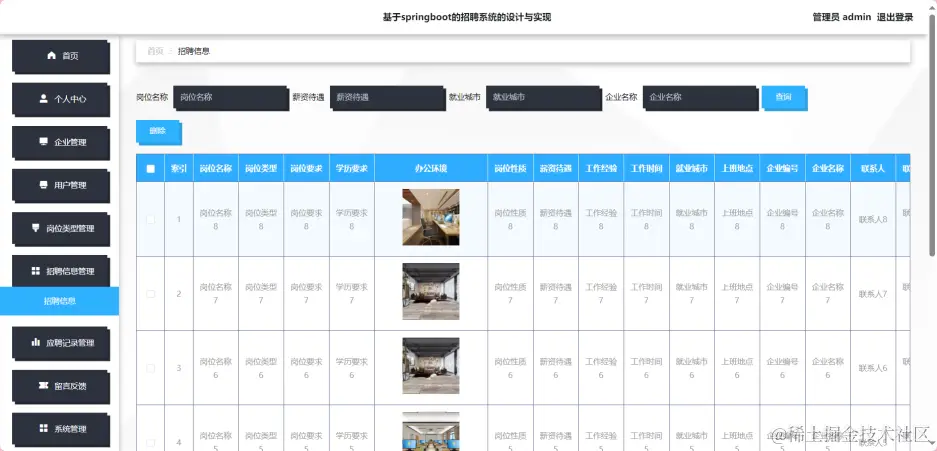Click the 删除 button above the table

click(158, 132)
